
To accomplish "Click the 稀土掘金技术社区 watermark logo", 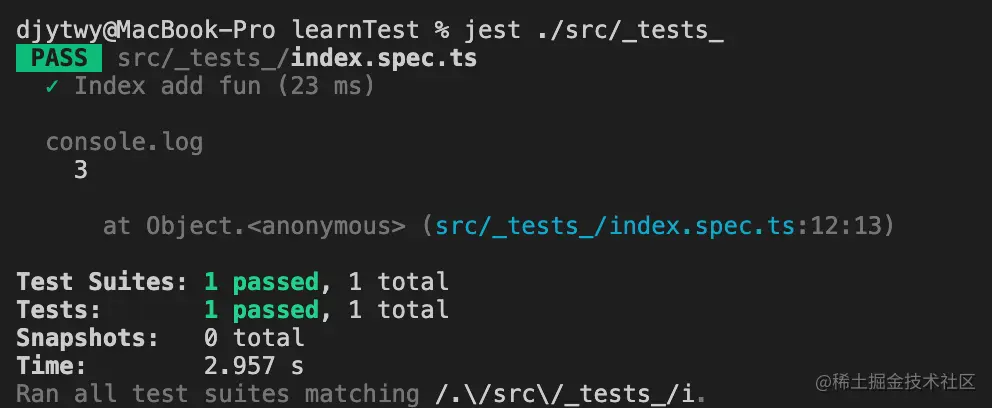I will pyautogui.click(x=895, y=382).
